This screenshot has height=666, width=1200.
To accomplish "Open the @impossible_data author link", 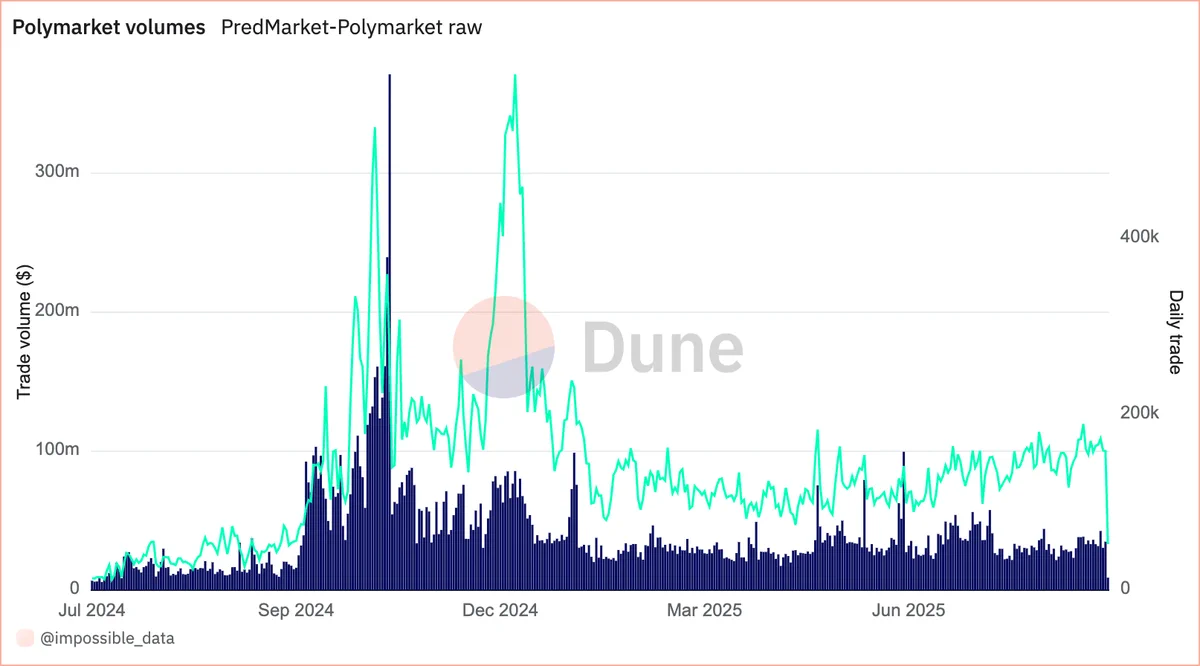I will pyautogui.click(x=107, y=637).
